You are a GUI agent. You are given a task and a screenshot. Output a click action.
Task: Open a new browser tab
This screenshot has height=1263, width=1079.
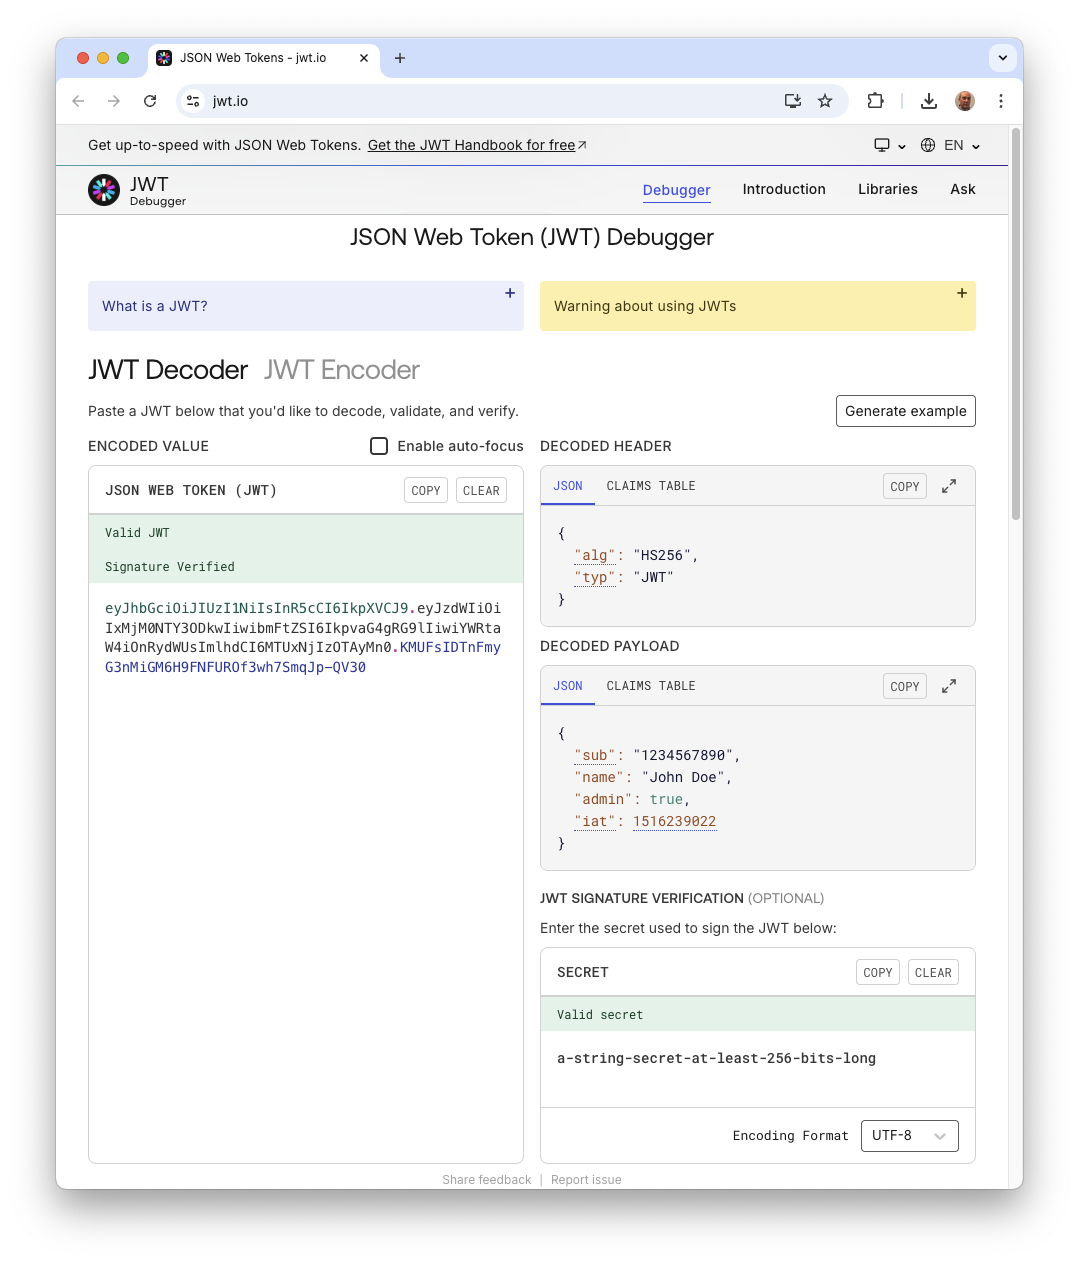[400, 58]
